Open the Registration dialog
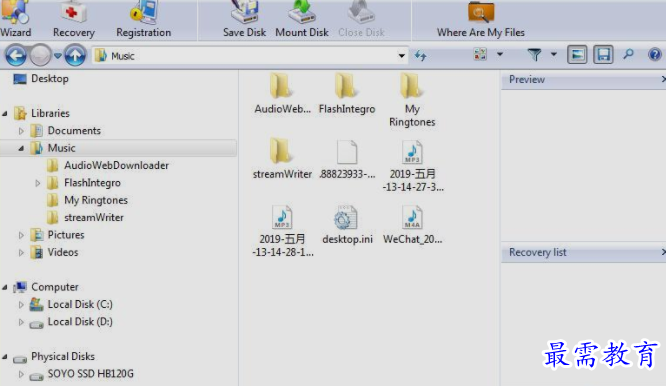This screenshot has width=666, height=386. click(x=144, y=20)
